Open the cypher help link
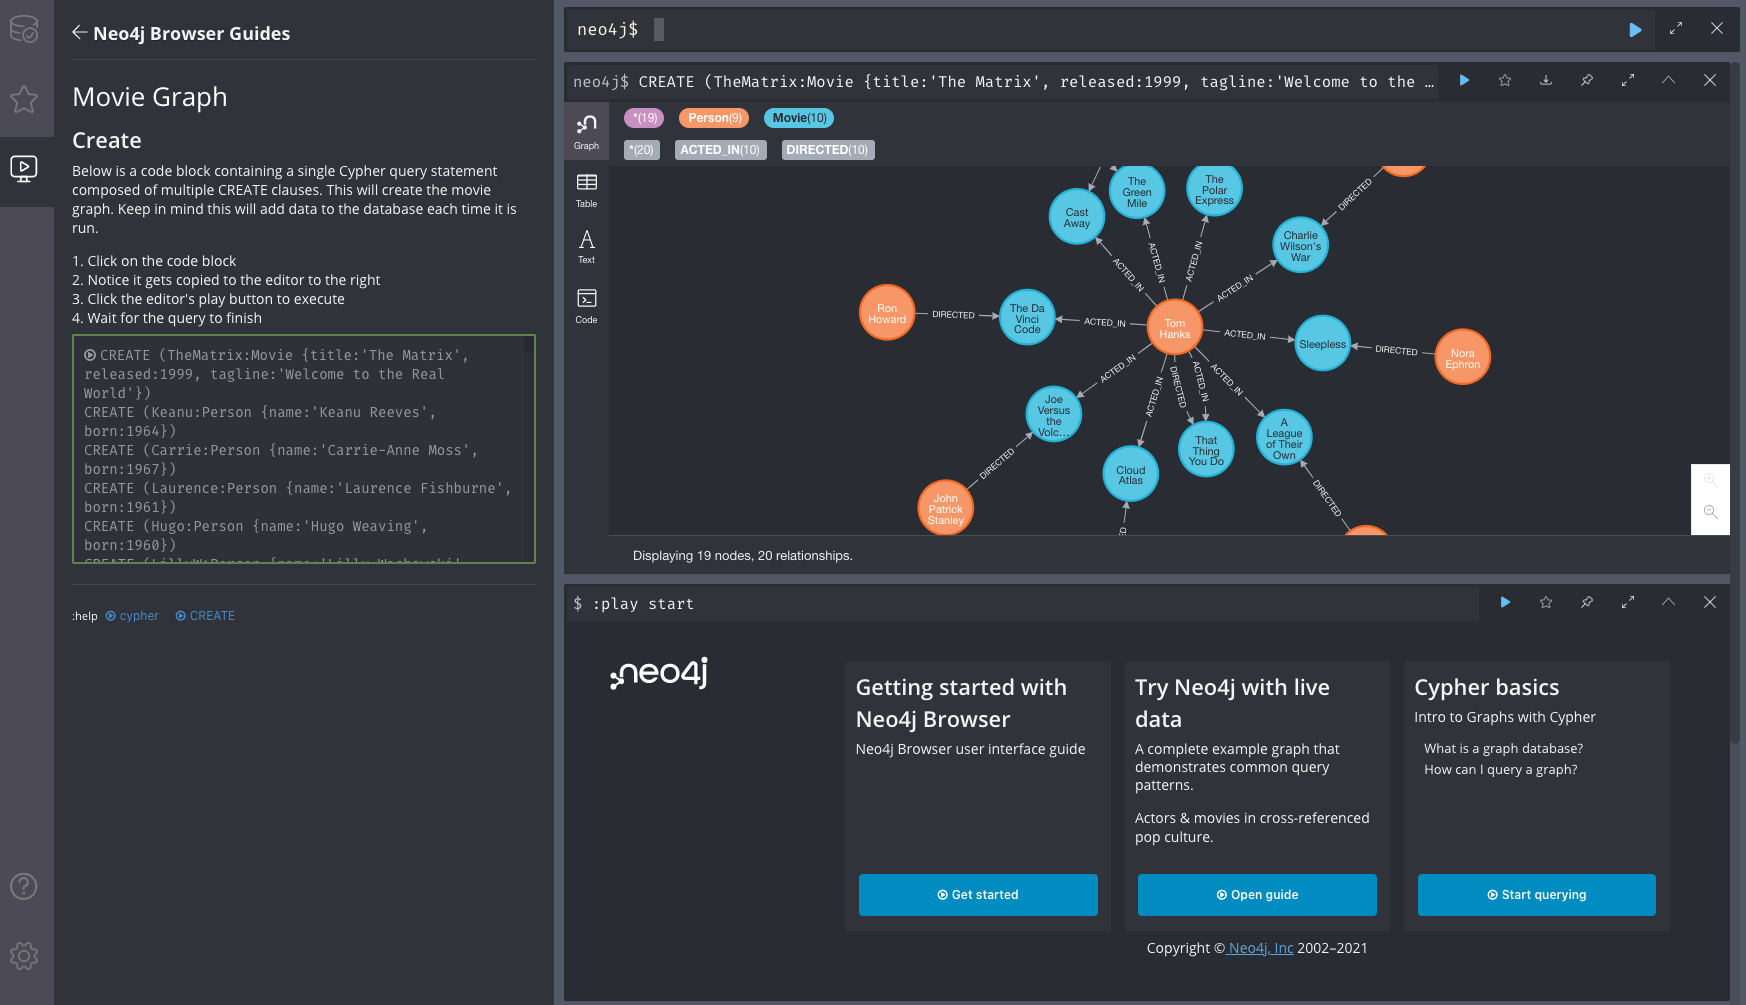This screenshot has width=1746, height=1005. click(132, 616)
